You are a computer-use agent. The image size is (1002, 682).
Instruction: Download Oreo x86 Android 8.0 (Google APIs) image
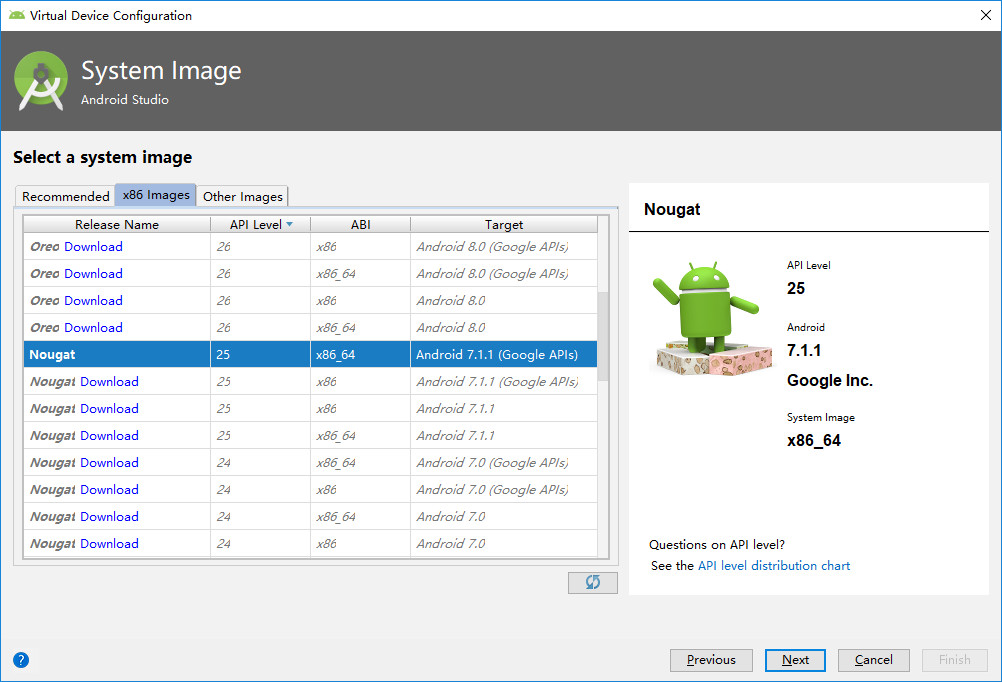pos(93,247)
